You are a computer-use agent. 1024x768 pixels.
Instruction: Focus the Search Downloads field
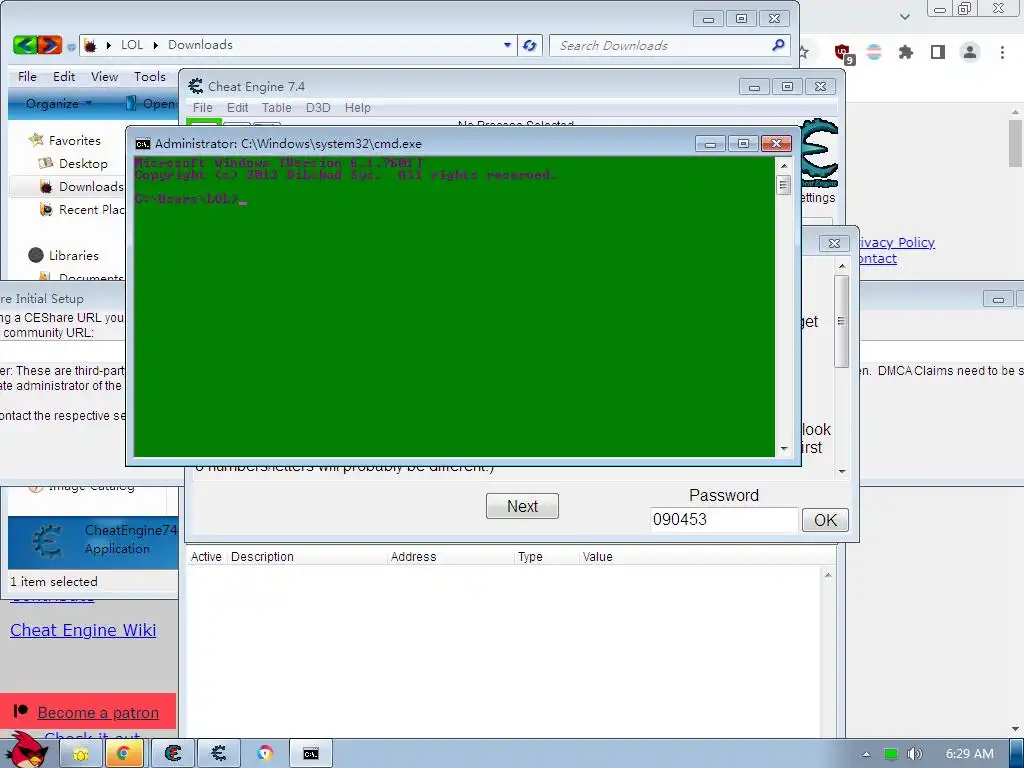[x=669, y=45]
